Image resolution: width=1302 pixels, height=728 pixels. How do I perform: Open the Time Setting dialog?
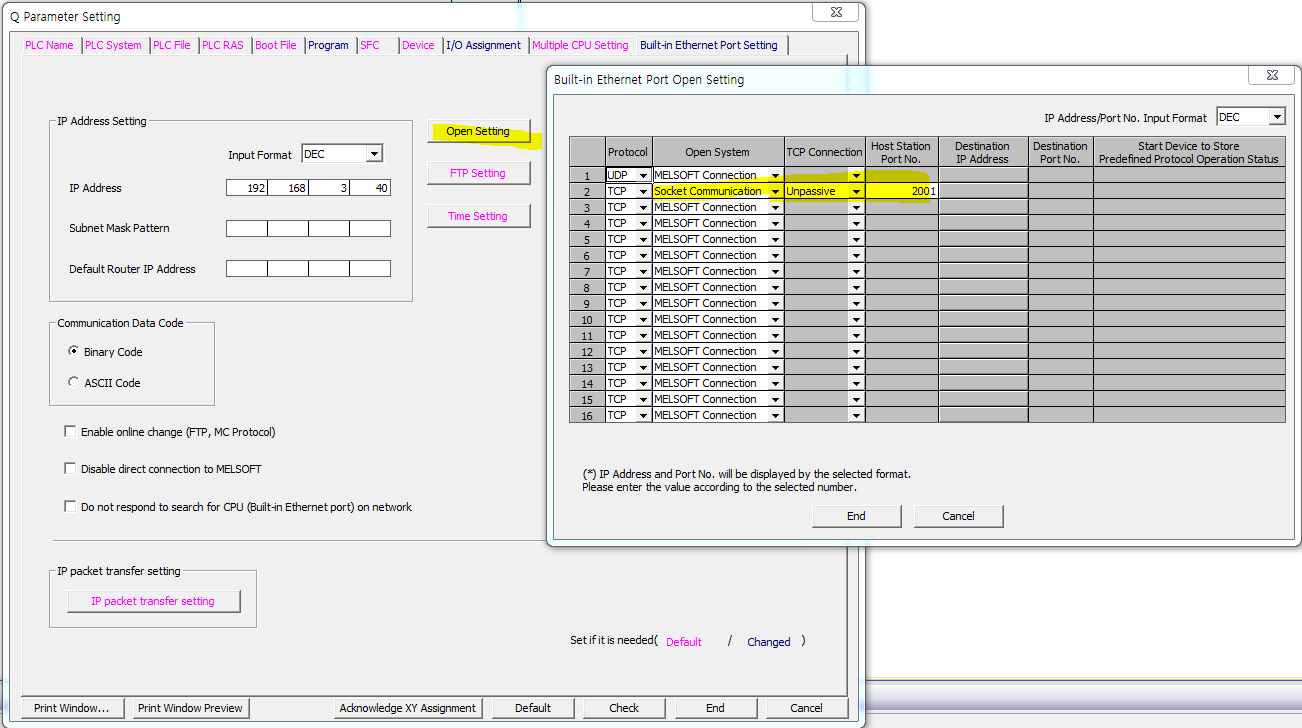pos(478,216)
